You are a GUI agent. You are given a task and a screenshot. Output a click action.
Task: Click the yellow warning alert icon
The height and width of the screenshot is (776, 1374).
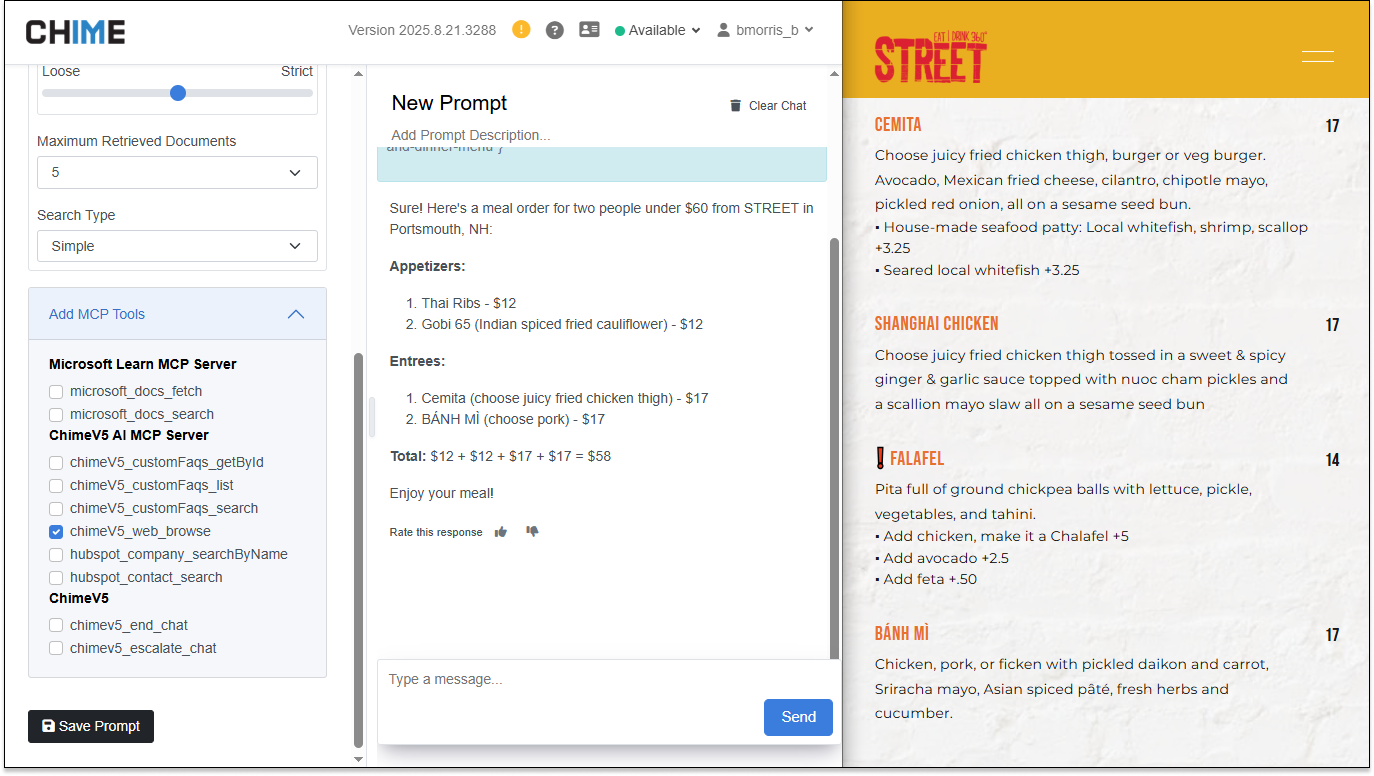521,29
